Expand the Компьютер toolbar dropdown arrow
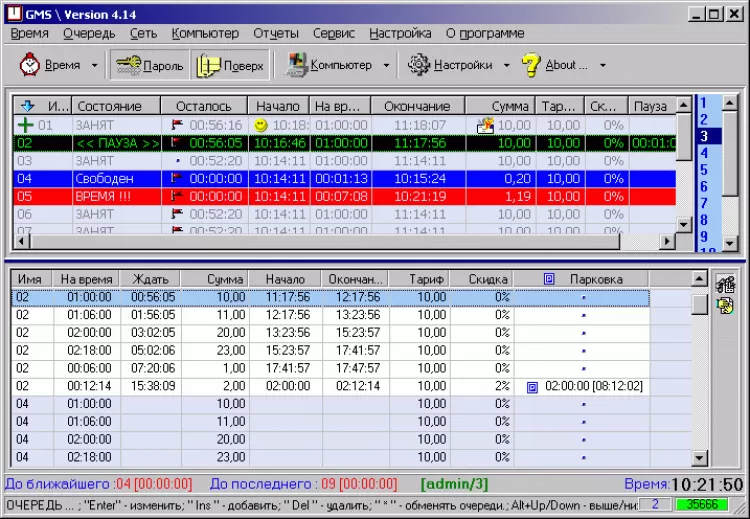The width and height of the screenshot is (750, 519). click(x=385, y=66)
